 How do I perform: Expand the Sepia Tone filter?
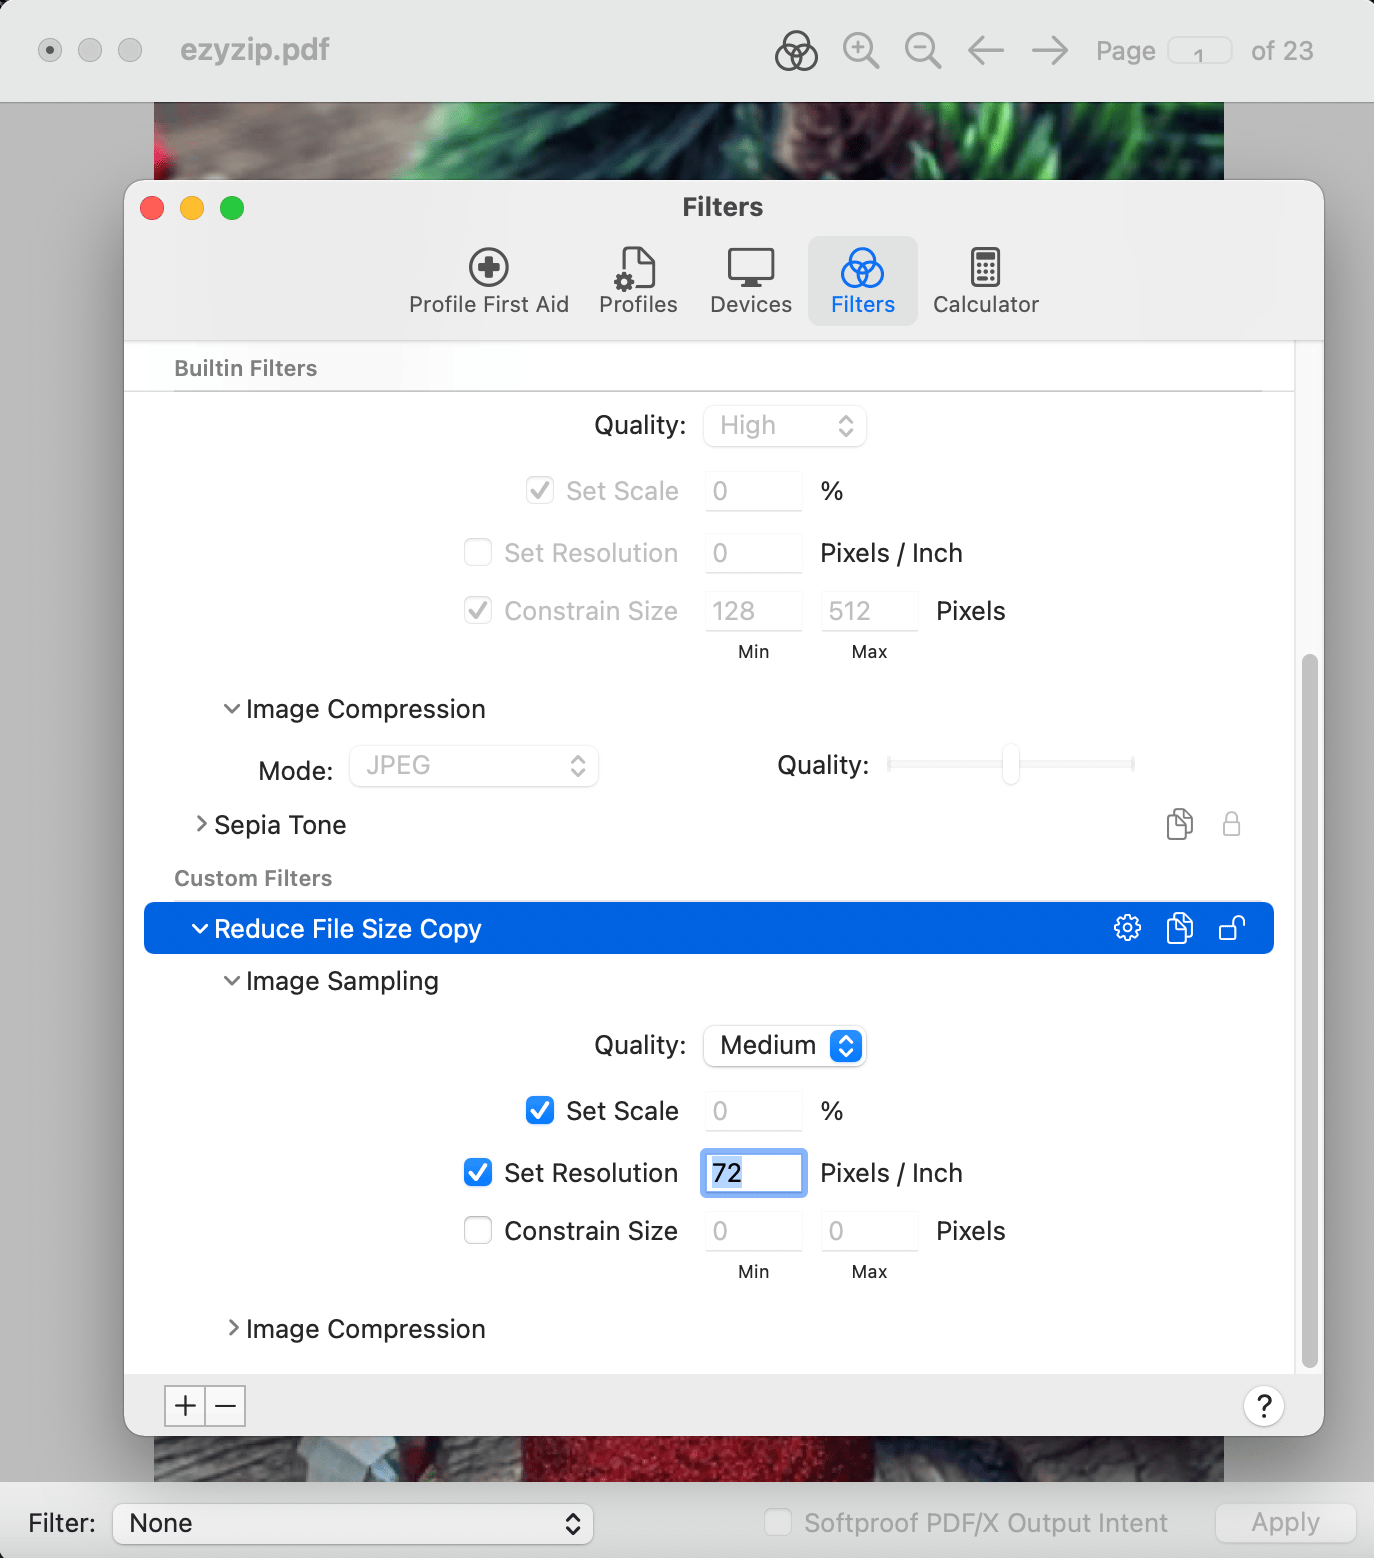tap(201, 824)
